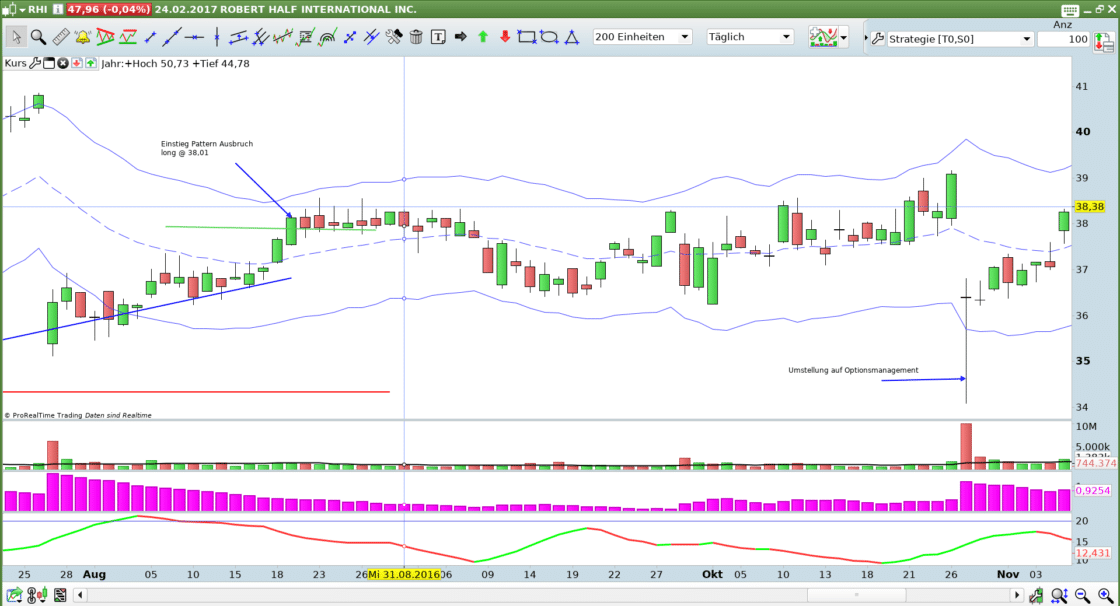Viewport: 1120px width, 606px height.
Task: Select the horizontal line tool
Action: click(x=194, y=37)
